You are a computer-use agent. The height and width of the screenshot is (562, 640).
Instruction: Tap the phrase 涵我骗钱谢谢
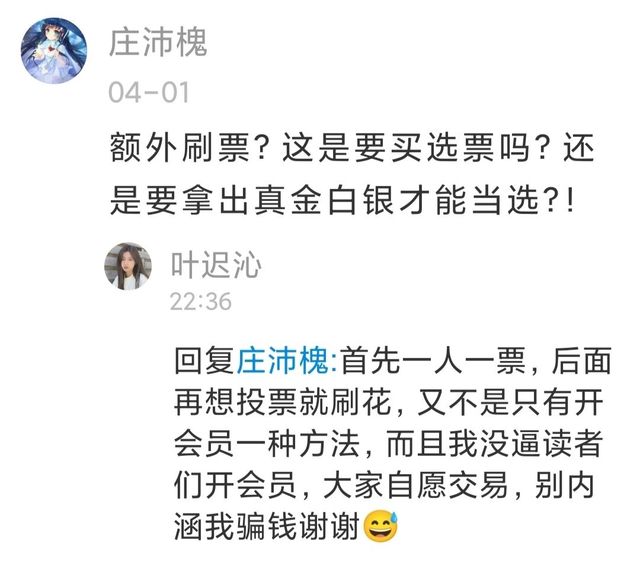(x=267, y=526)
